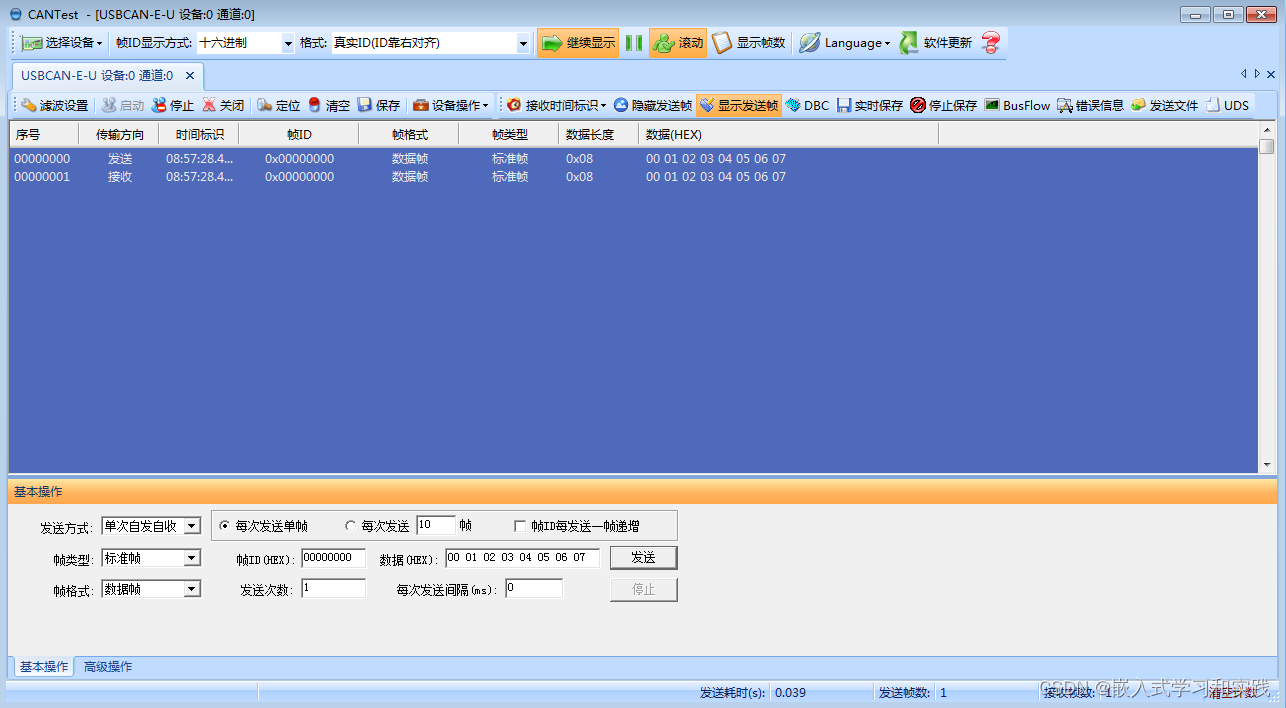The height and width of the screenshot is (708, 1286).
Task: Enable 滚动 auto-scrolling of frames
Action: tap(677, 42)
